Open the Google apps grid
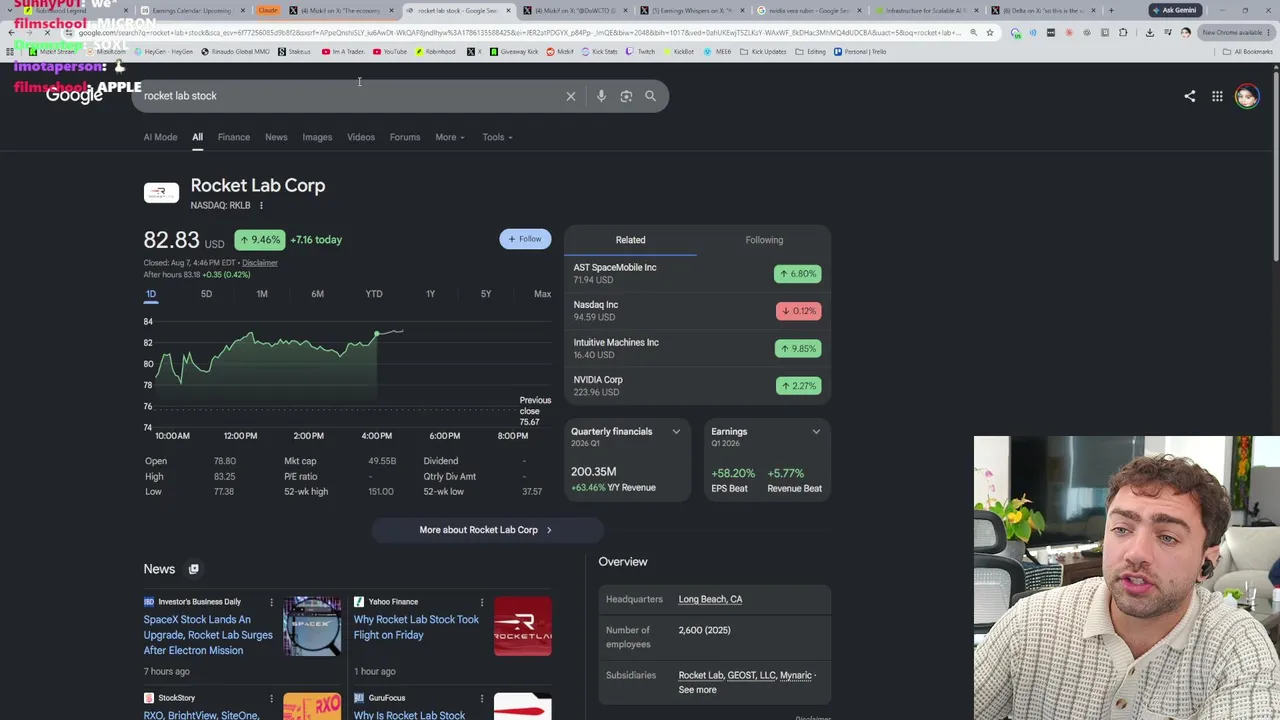 coord(1217,96)
